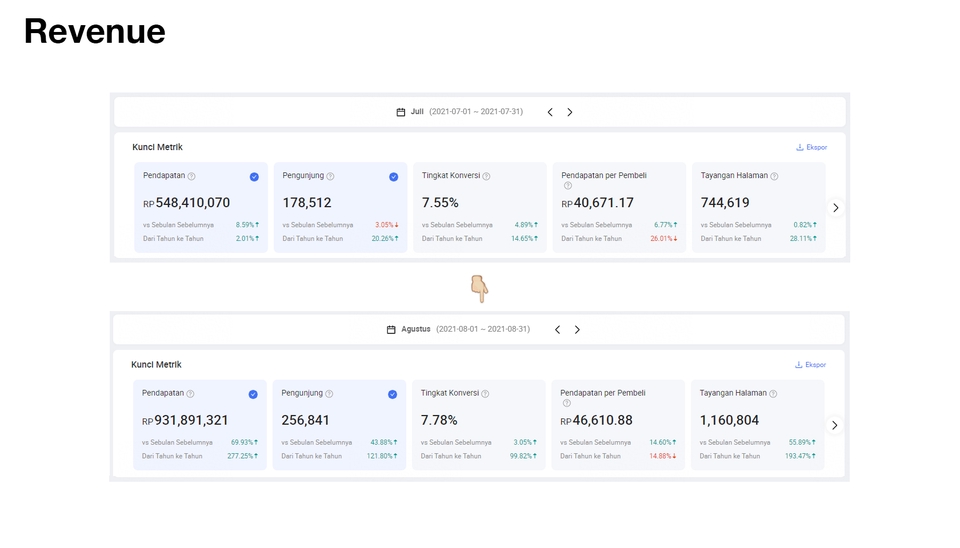The height and width of the screenshot is (548, 960).
Task: Go to next month after Agustus
Action: tap(577, 329)
